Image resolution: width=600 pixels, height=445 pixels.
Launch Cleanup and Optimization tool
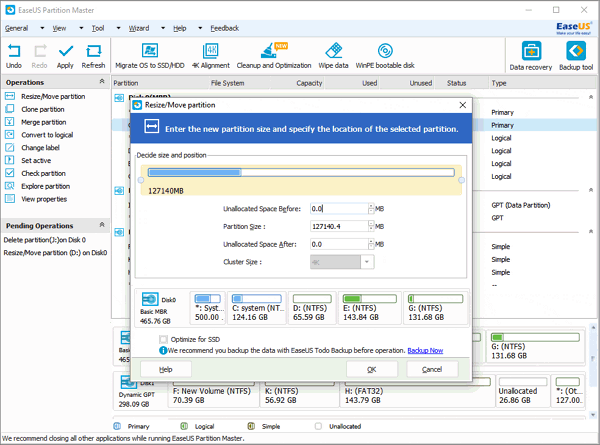274,56
